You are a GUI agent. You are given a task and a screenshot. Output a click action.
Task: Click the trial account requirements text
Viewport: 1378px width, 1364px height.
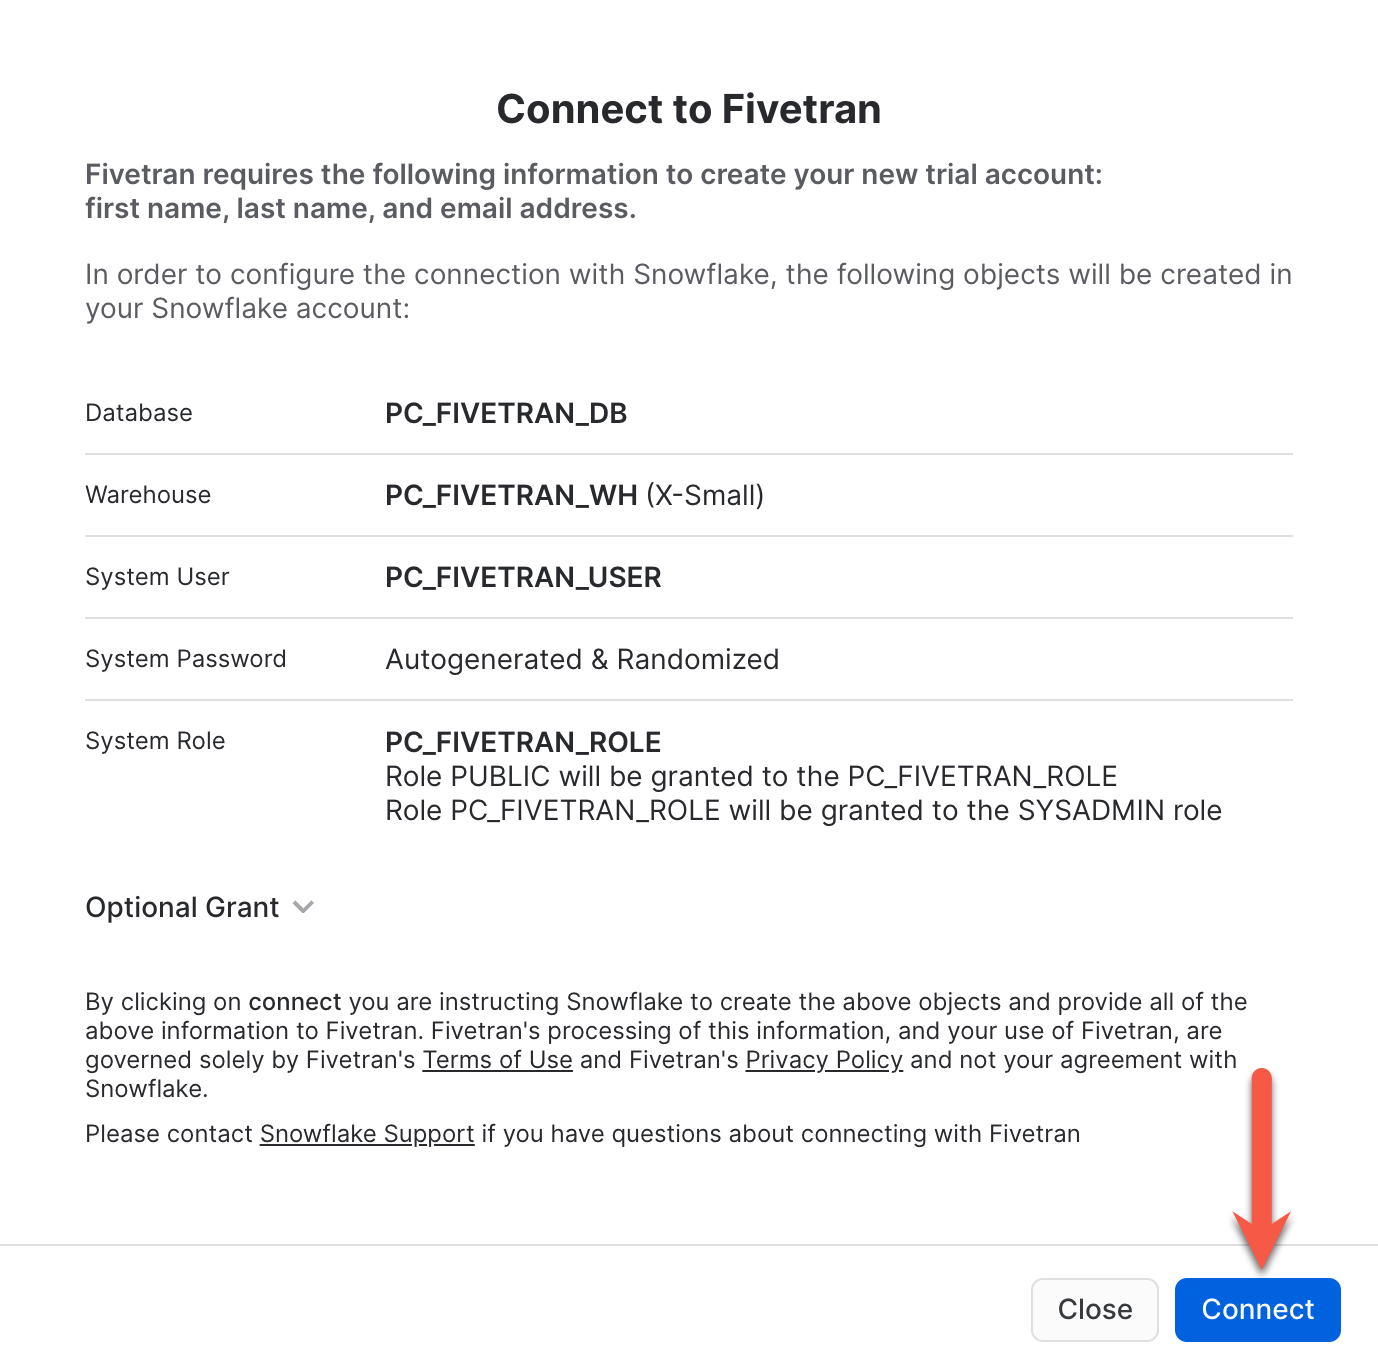[593, 191]
